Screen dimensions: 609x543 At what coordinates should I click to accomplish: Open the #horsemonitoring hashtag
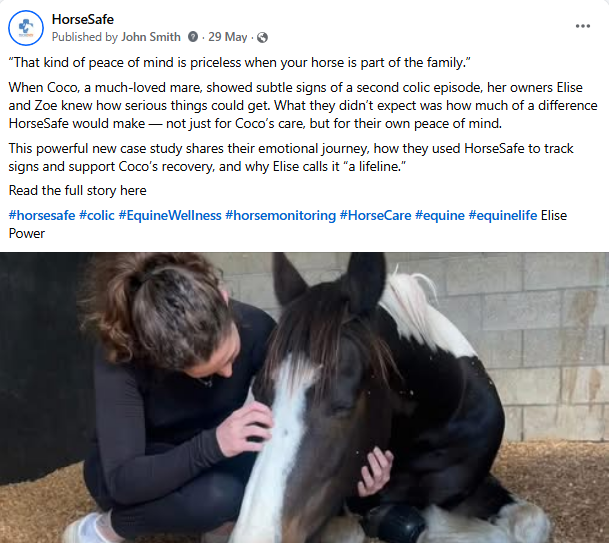coord(280,215)
